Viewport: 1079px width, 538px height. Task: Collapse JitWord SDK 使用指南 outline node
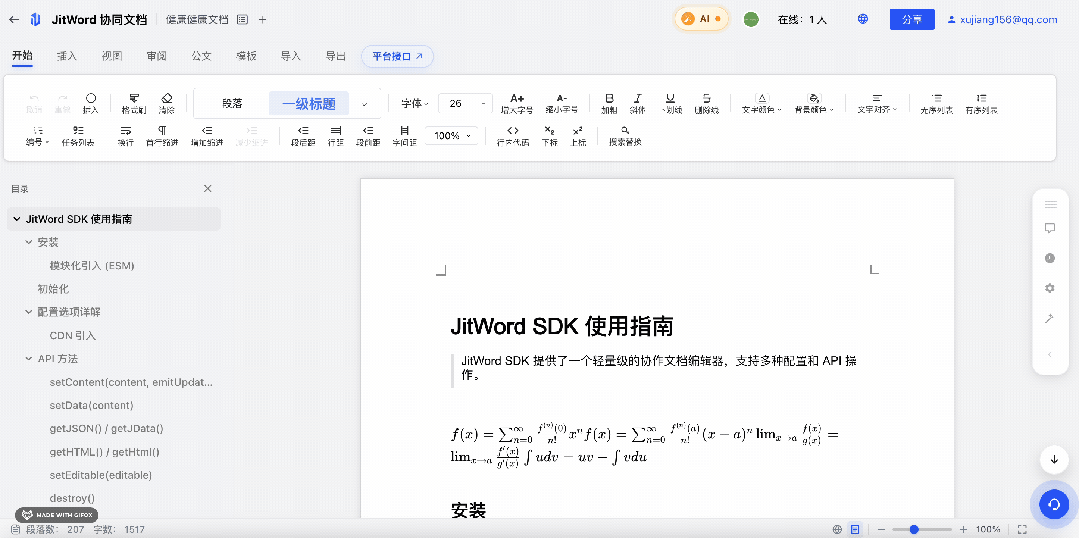17,219
